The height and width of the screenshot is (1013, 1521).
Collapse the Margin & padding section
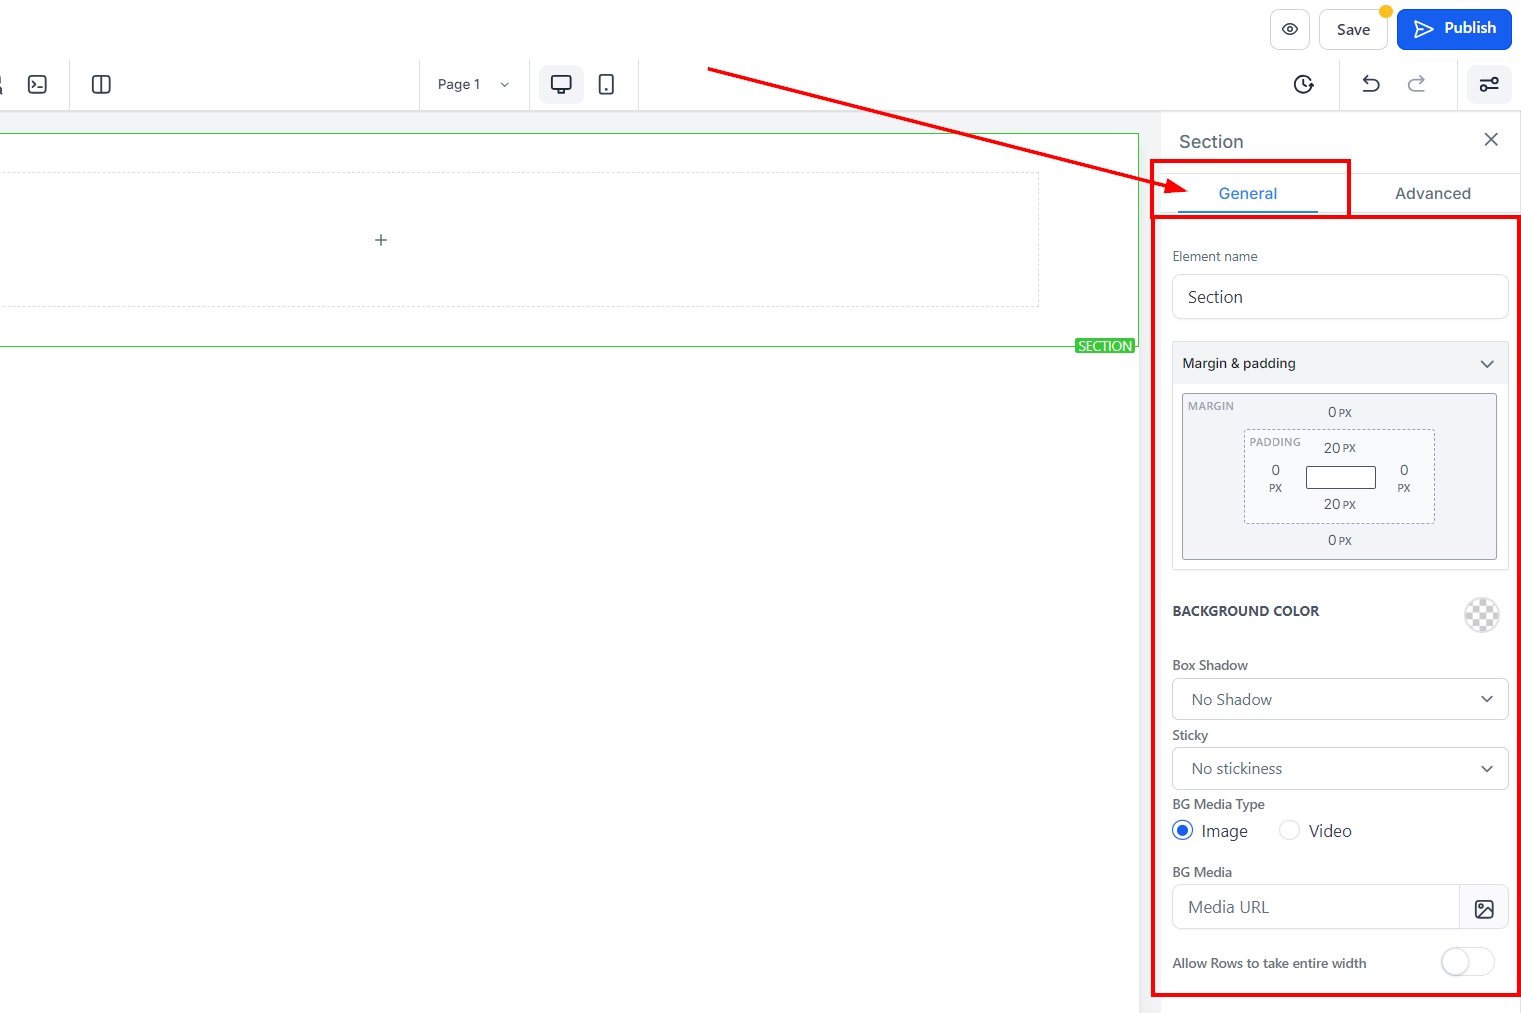[1486, 364]
